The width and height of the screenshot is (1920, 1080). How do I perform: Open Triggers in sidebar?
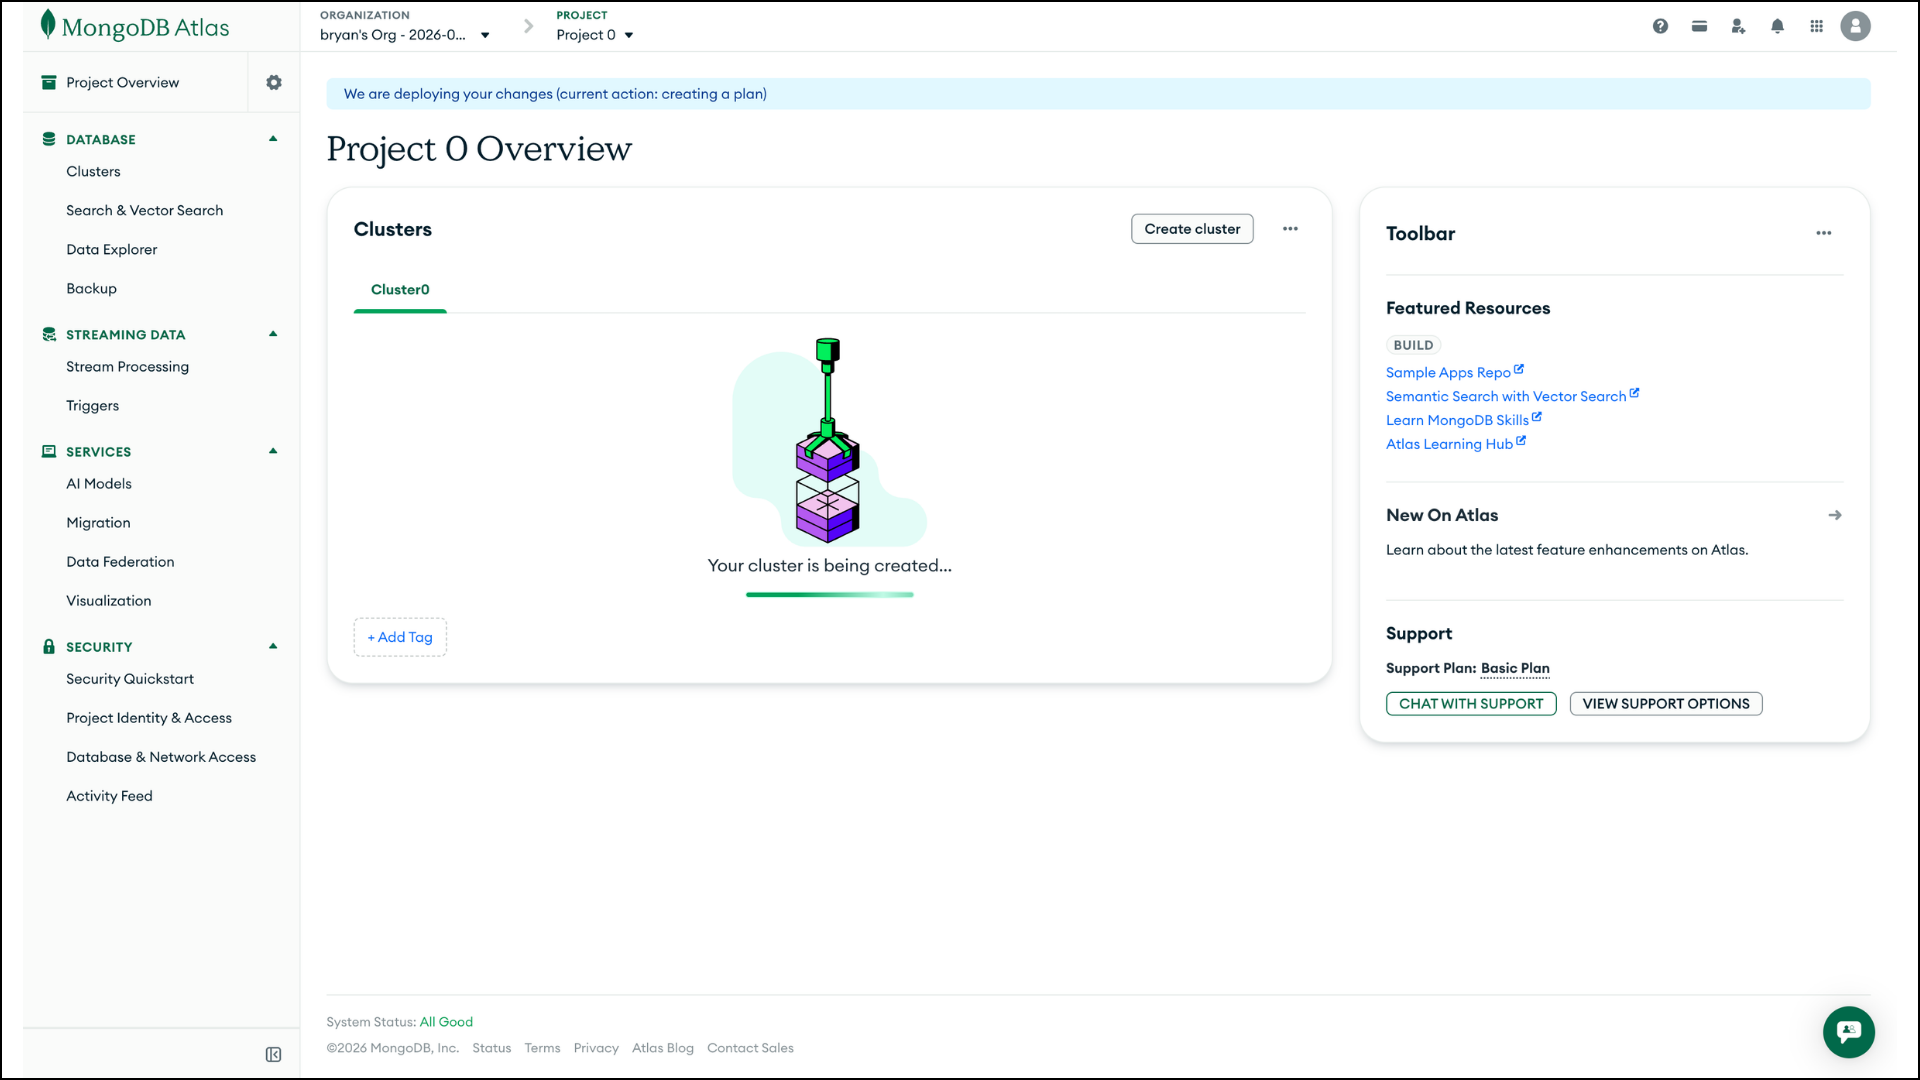pyautogui.click(x=92, y=405)
